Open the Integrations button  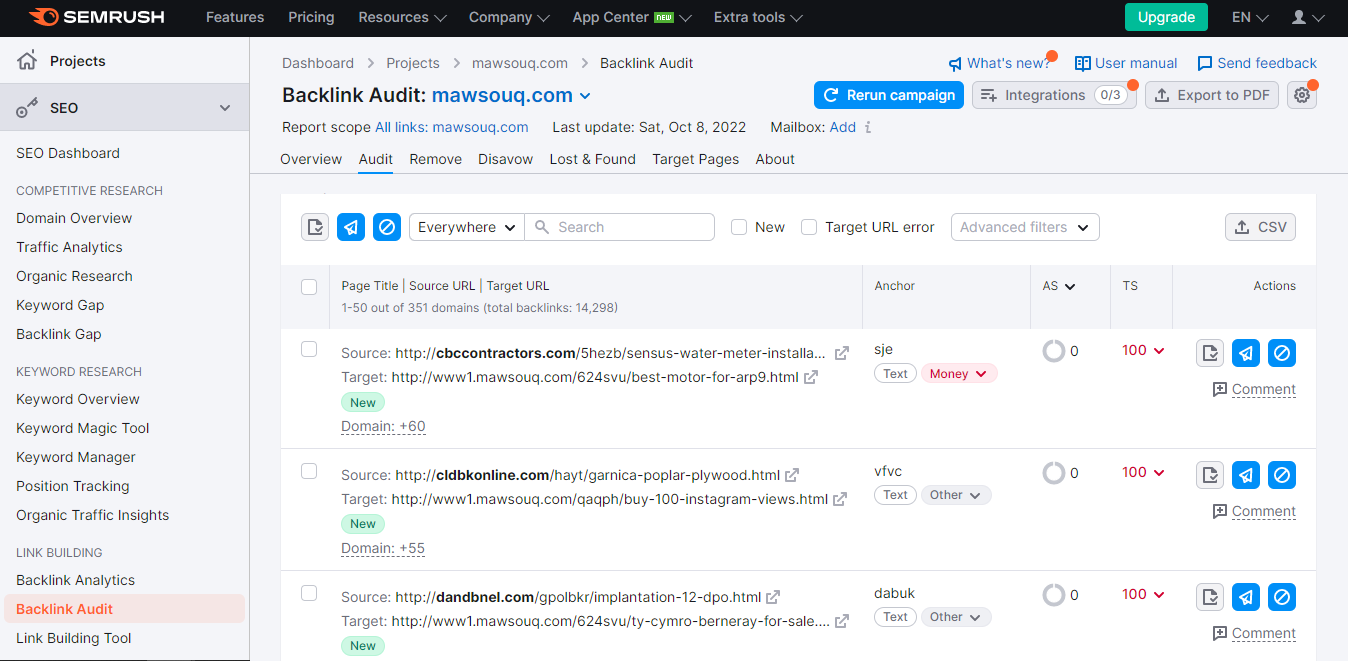(1054, 95)
